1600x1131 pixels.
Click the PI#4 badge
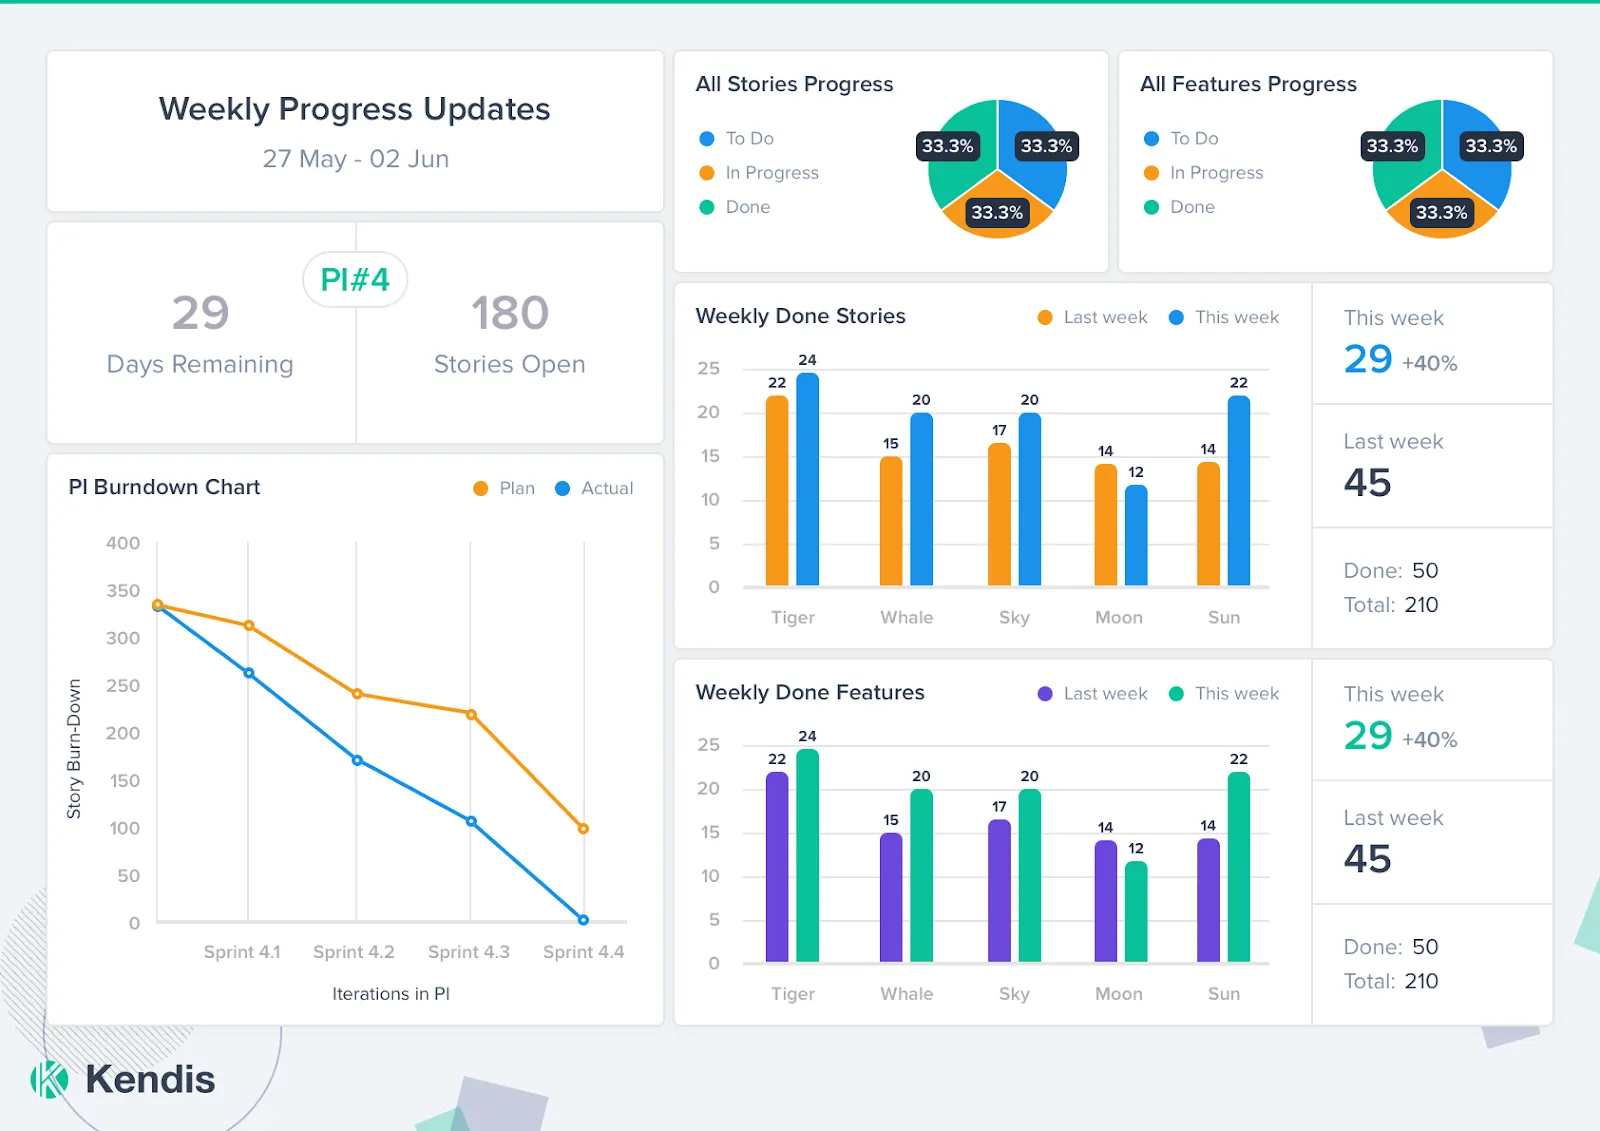coord(355,279)
